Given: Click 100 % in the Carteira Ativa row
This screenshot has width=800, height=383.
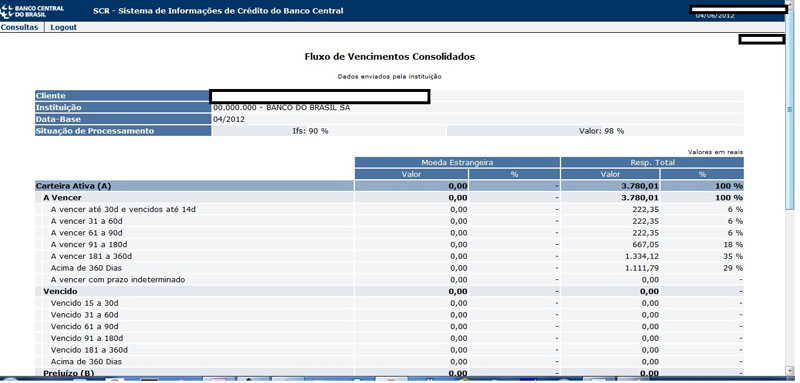Looking at the screenshot, I should click(729, 186).
